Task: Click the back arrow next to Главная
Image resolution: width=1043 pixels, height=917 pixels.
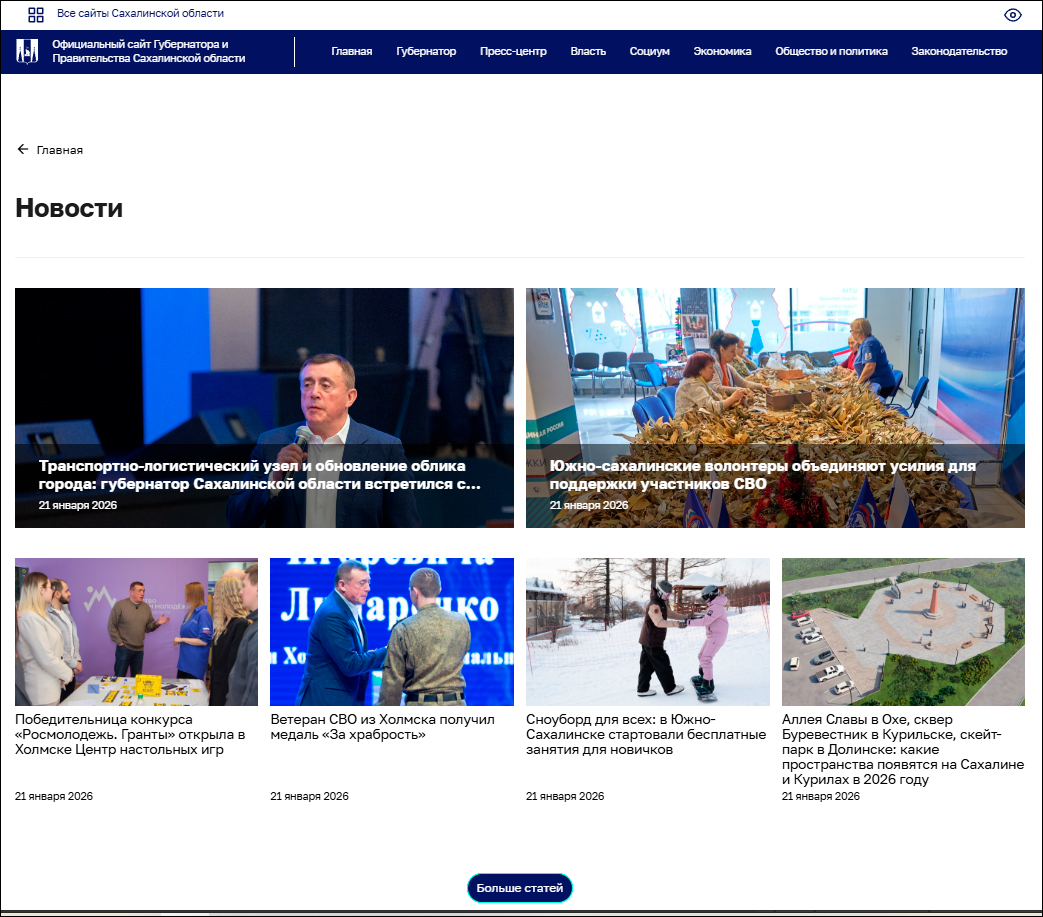Action: [x=23, y=150]
